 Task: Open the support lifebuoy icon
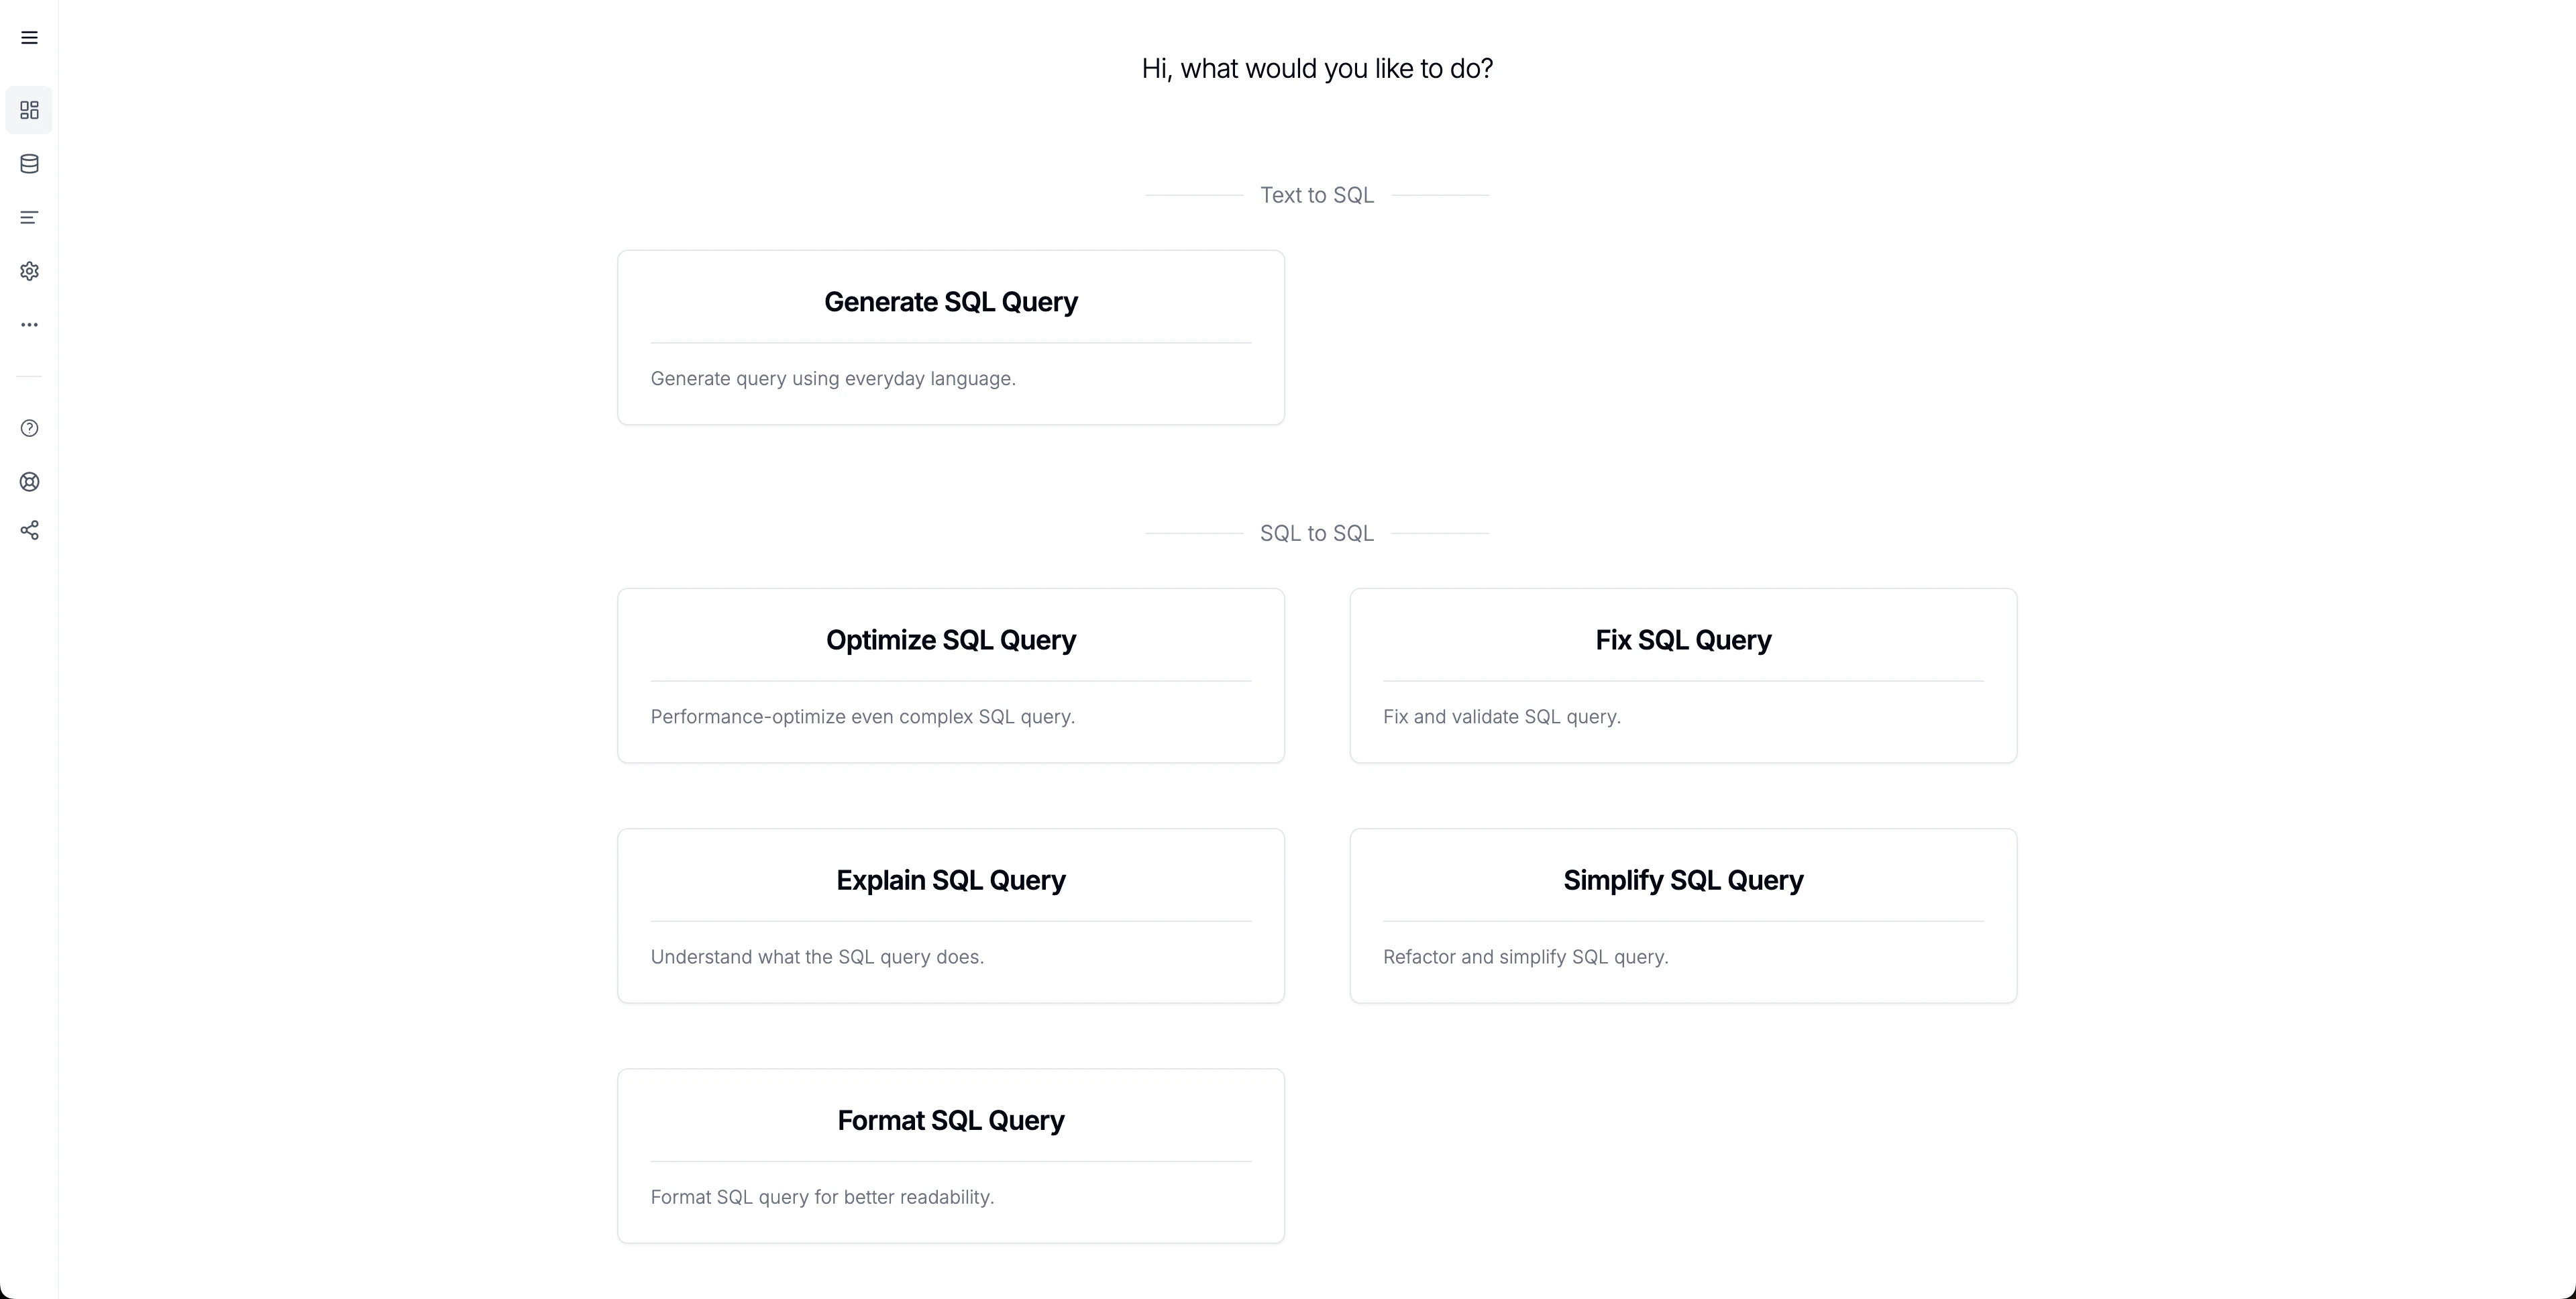pos(29,482)
